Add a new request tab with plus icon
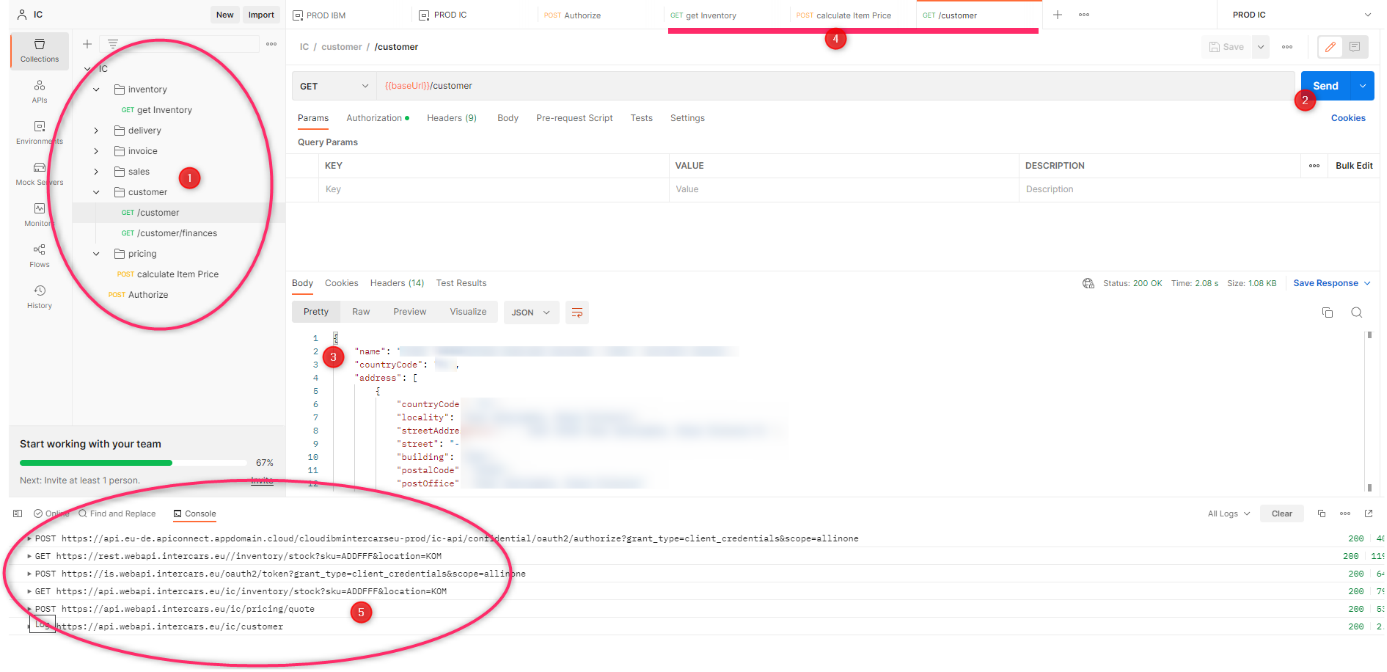Screen dimensions: 1387x672 (x=1057, y=15)
